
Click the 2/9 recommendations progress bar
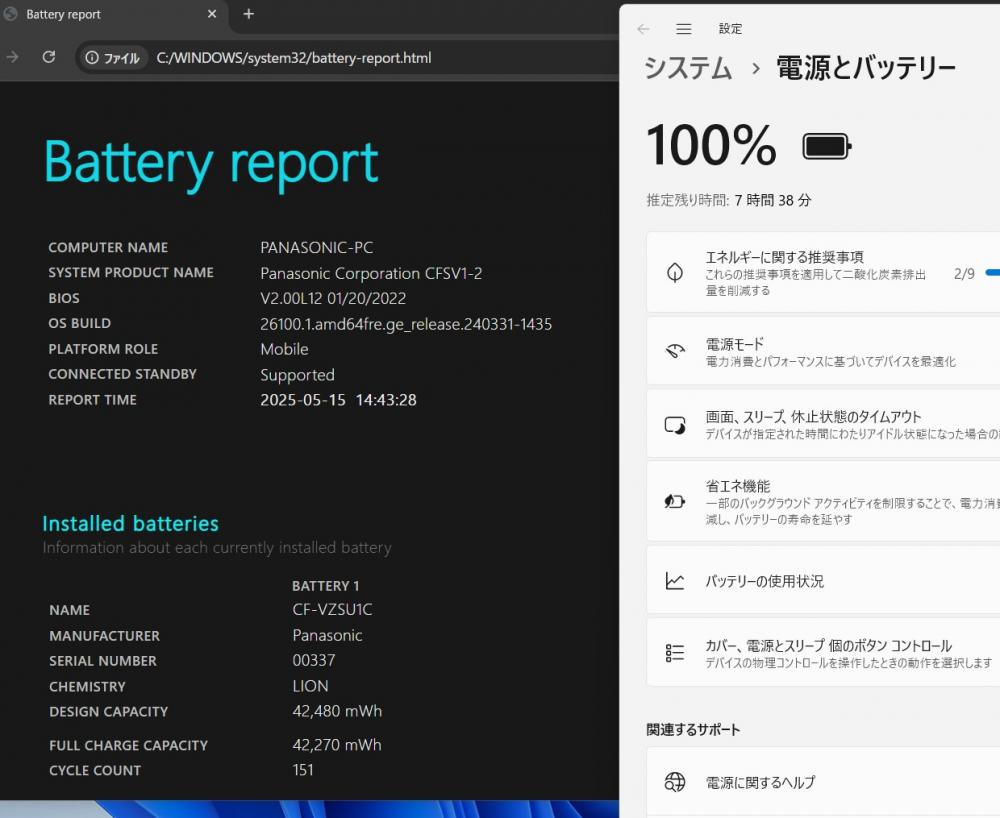992,273
